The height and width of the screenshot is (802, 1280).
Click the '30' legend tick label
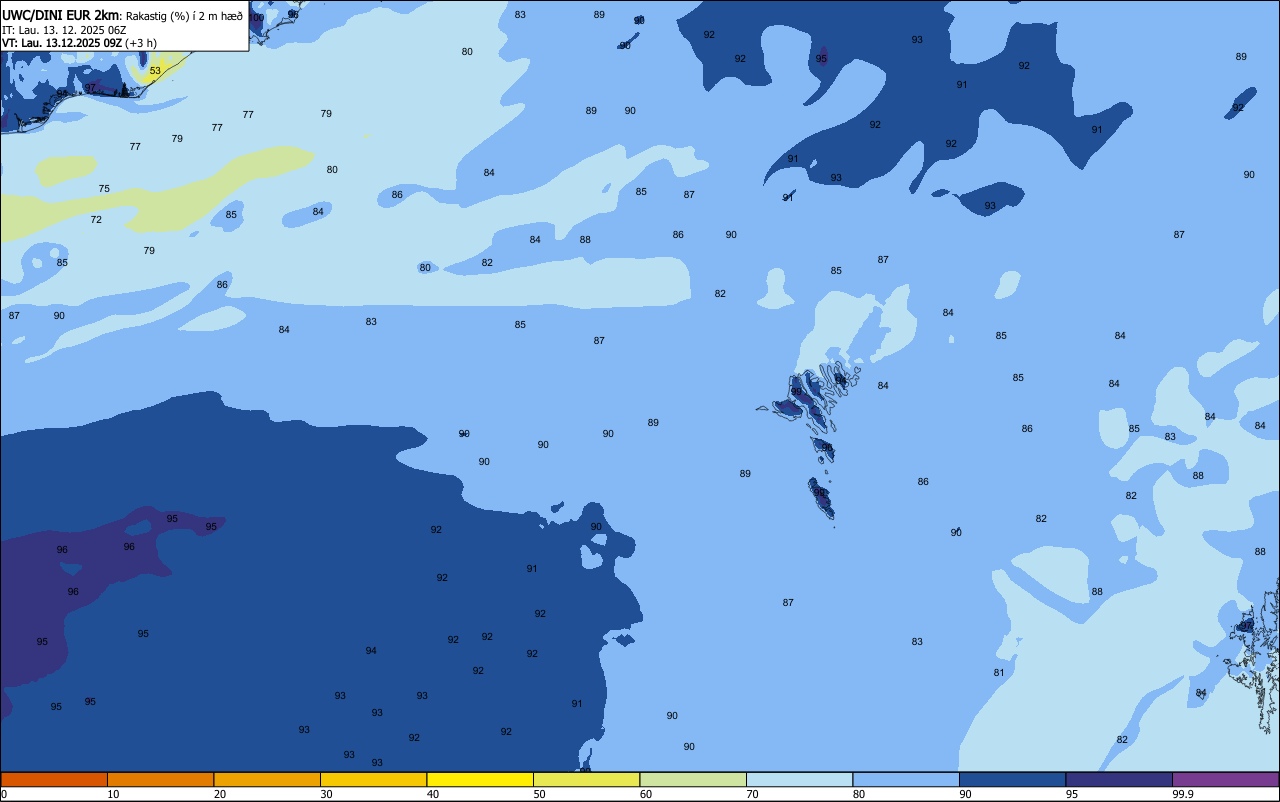tap(327, 794)
